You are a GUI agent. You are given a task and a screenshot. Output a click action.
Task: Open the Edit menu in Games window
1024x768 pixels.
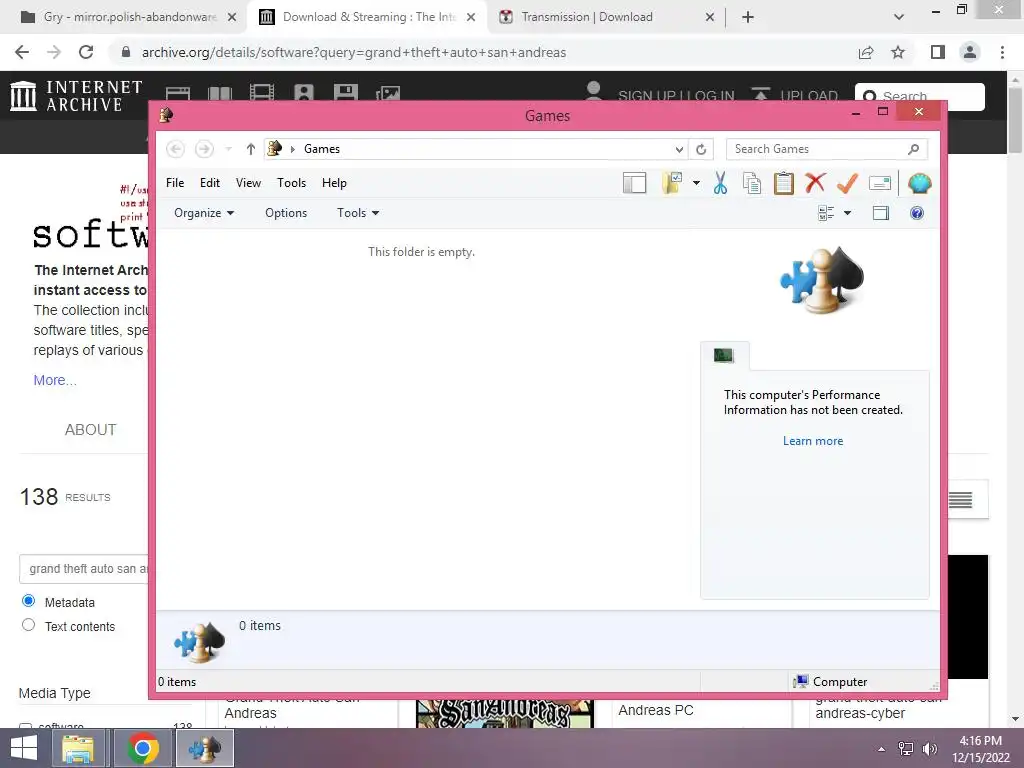coord(210,183)
